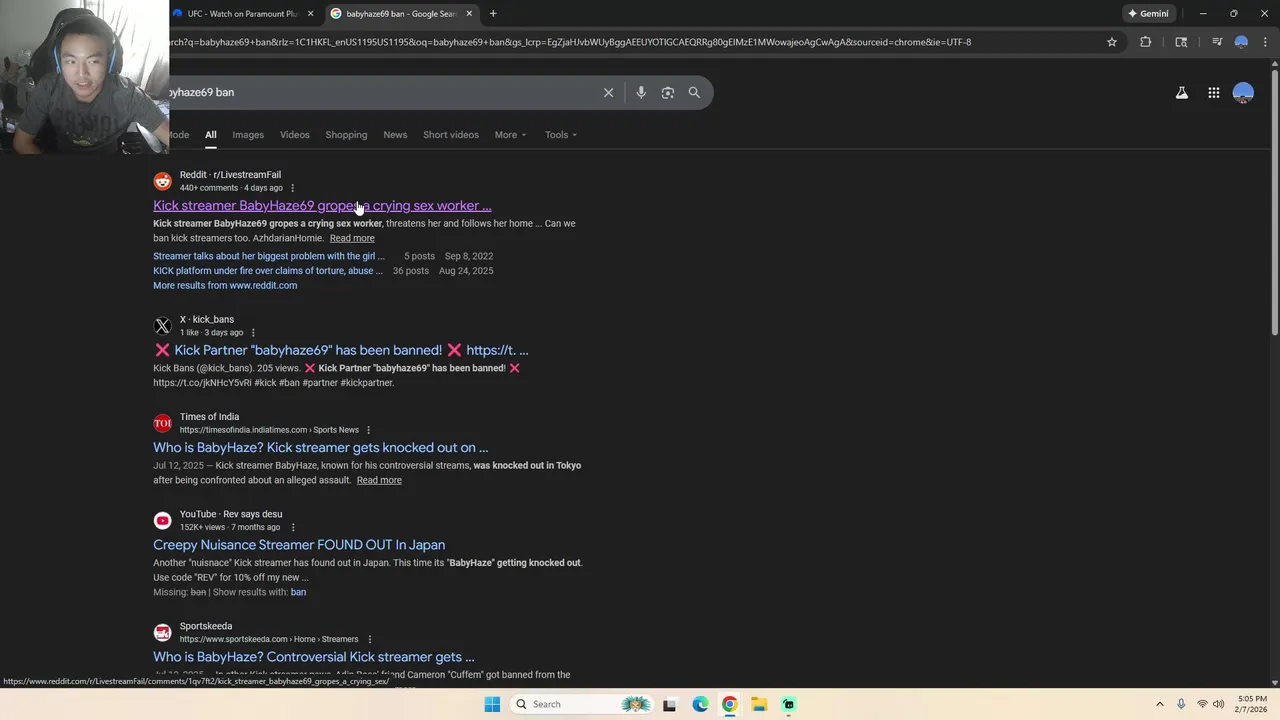Viewport: 1280px width, 720px height.
Task: Expand the Tools dropdown
Action: click(x=561, y=135)
